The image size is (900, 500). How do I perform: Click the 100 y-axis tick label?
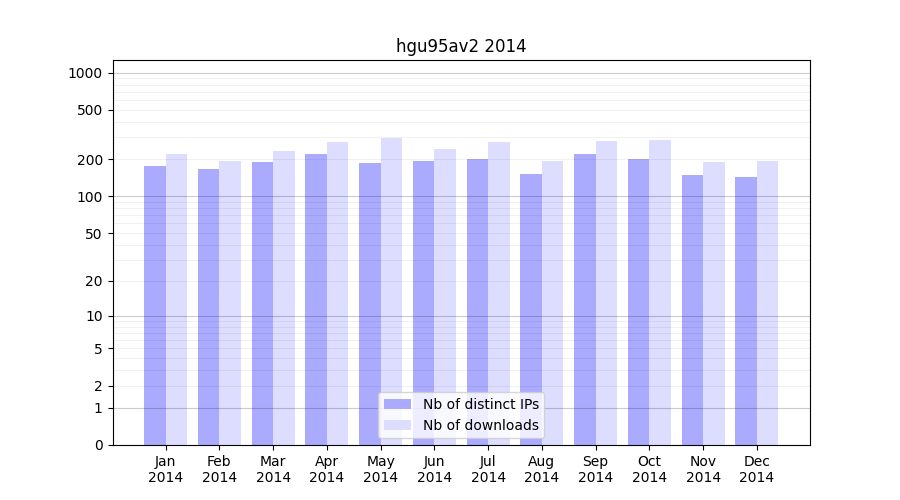click(89, 197)
